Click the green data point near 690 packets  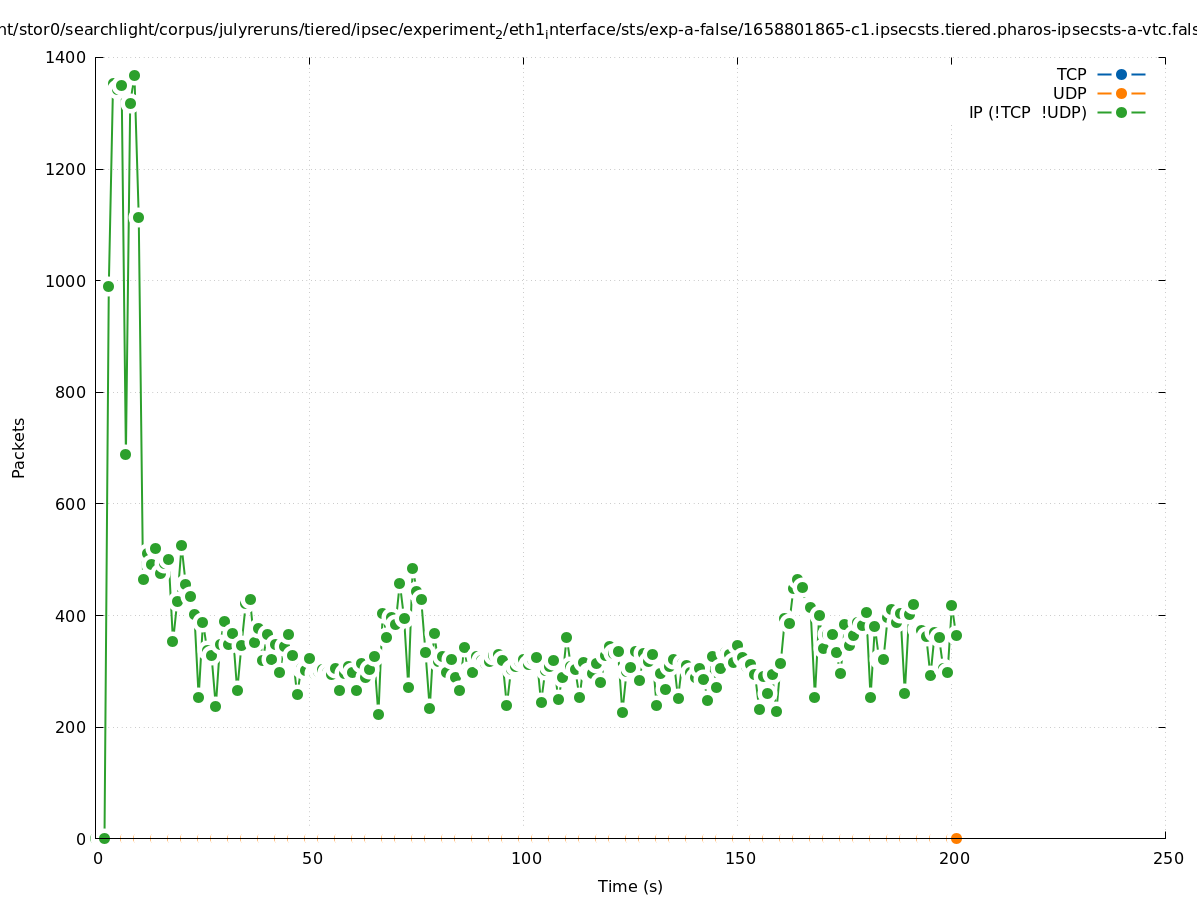tap(125, 454)
